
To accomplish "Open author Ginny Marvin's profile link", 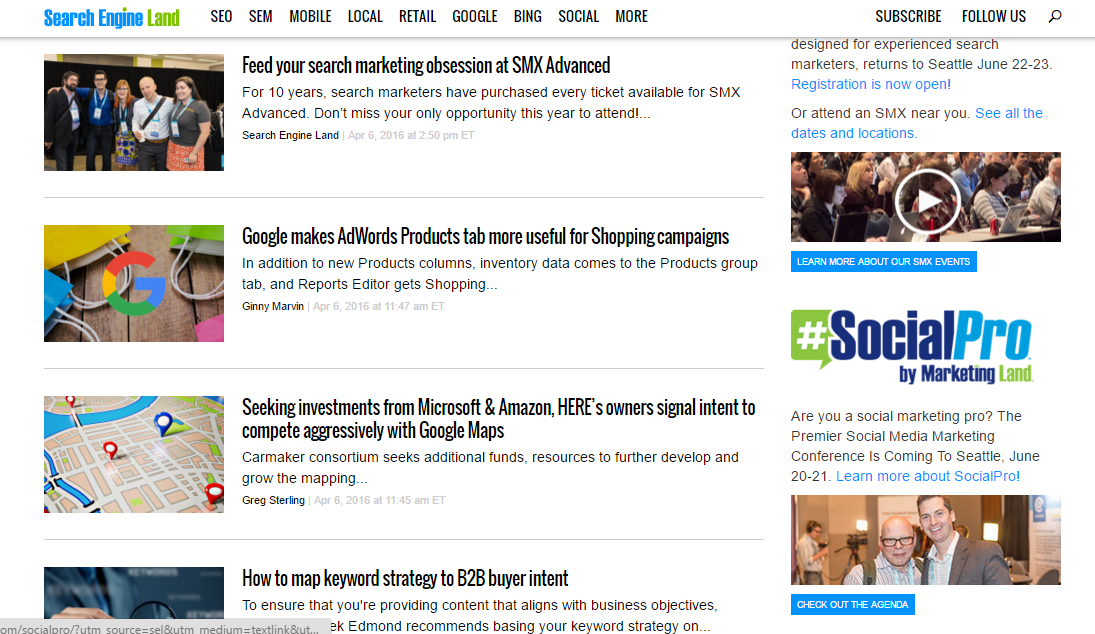I will pyautogui.click(x=273, y=306).
